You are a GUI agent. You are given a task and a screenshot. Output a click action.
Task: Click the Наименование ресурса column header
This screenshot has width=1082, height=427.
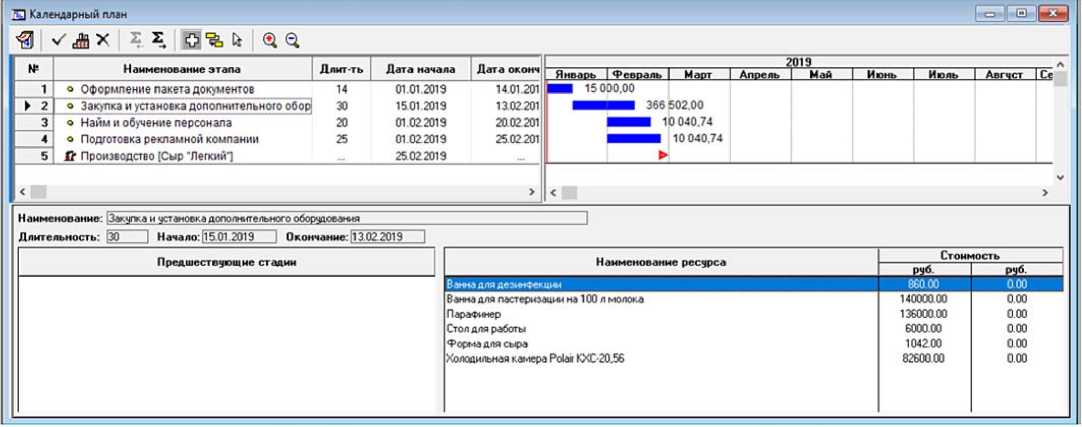[661, 262]
